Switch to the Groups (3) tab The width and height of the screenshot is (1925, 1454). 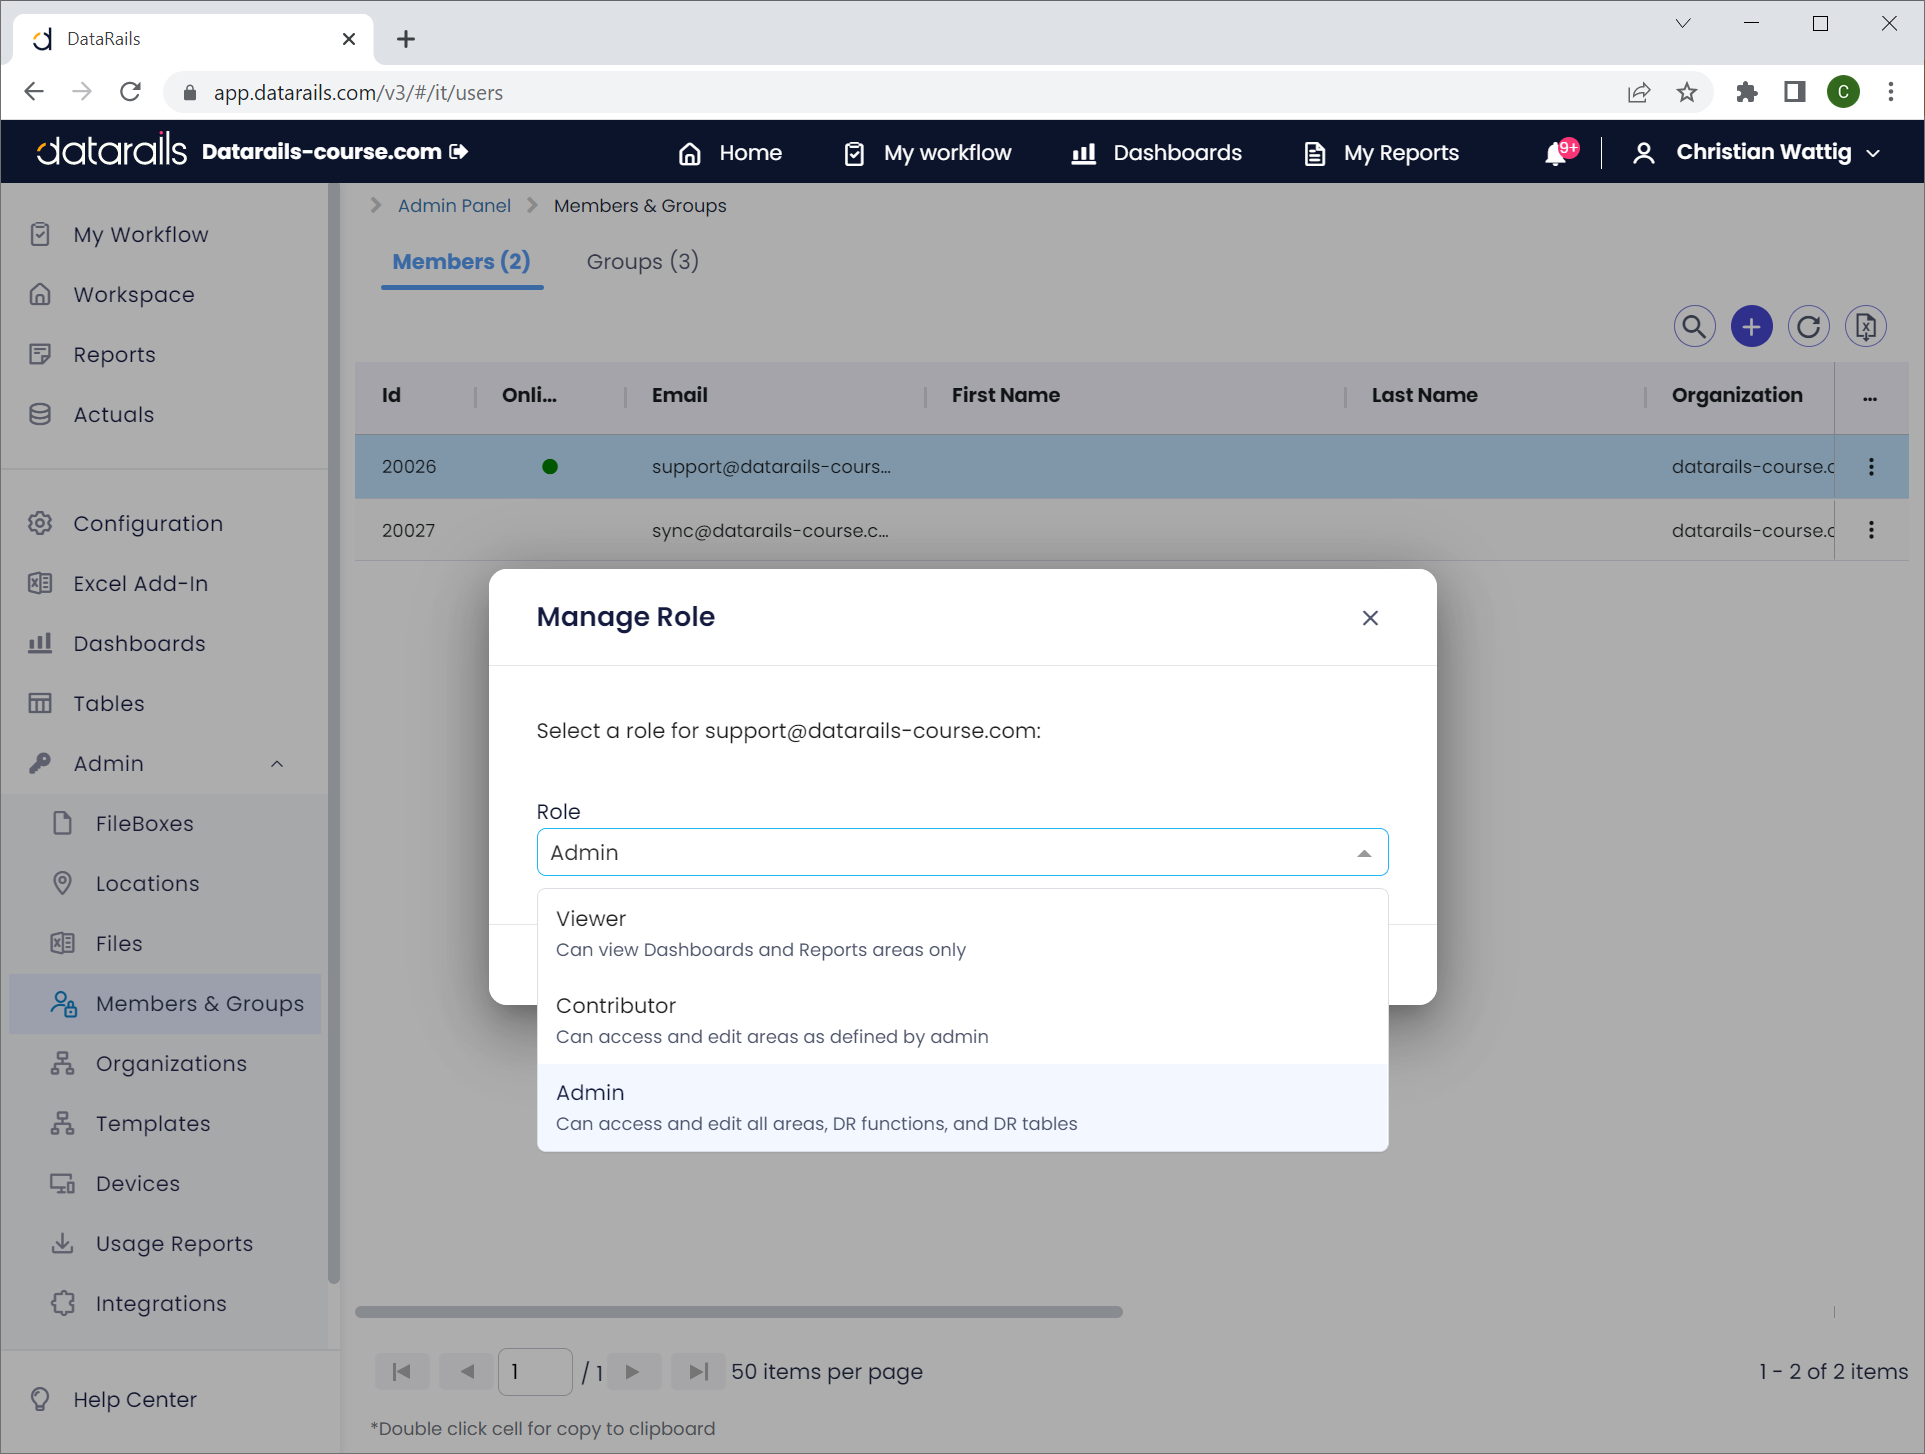tap(642, 261)
